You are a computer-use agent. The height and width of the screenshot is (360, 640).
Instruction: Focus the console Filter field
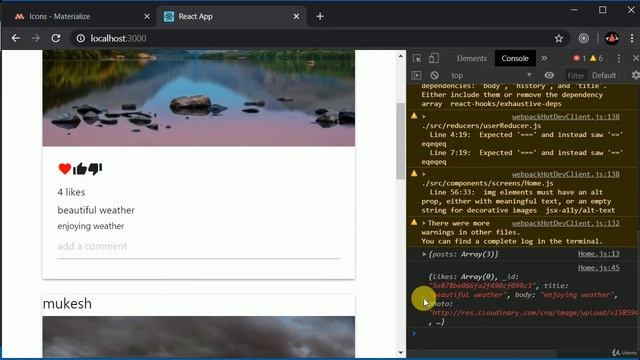coord(576,76)
